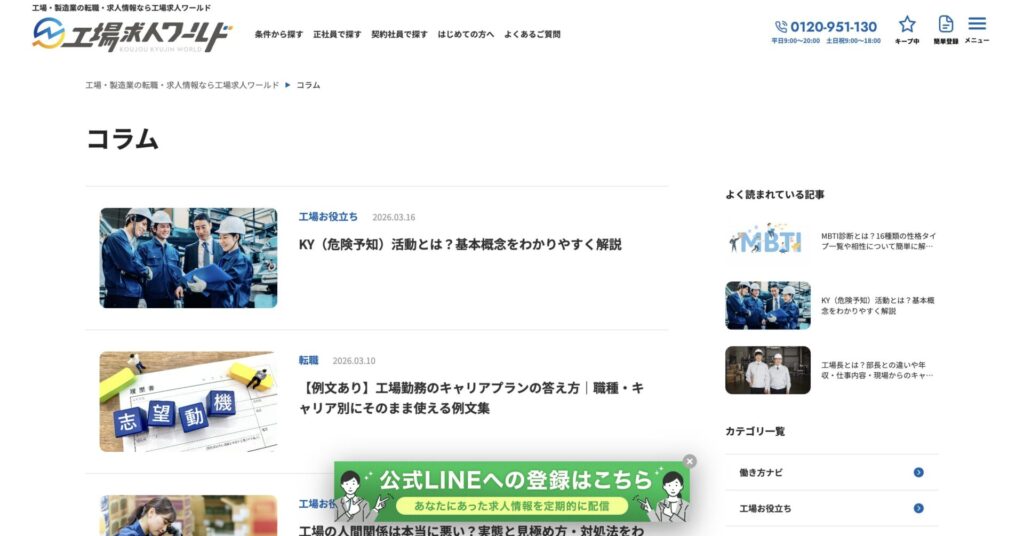This screenshot has width=1024, height=536.
Task: Select the date text 2026.03.10
Action: click(354, 361)
